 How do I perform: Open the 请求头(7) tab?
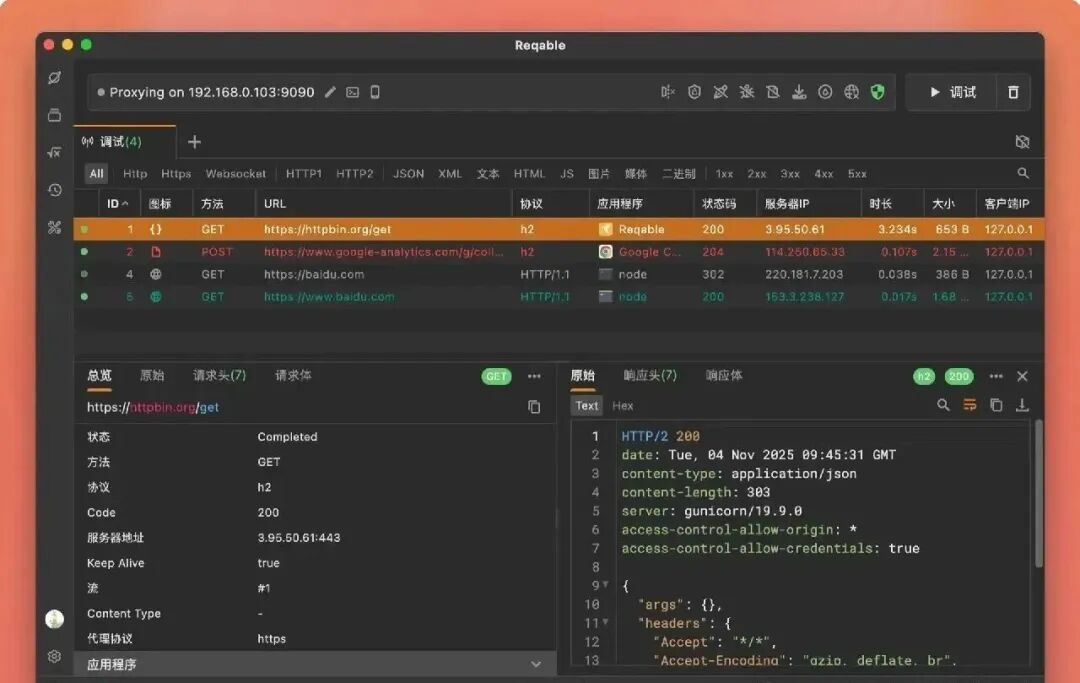click(x=219, y=376)
